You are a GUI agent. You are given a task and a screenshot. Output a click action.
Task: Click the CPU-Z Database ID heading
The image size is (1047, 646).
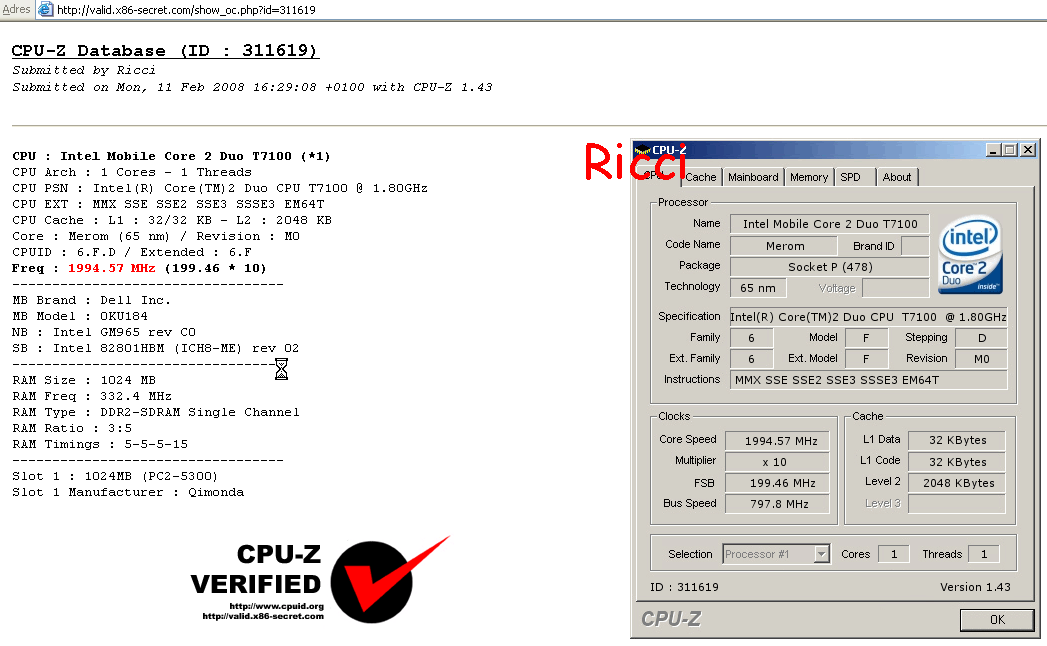click(165, 51)
